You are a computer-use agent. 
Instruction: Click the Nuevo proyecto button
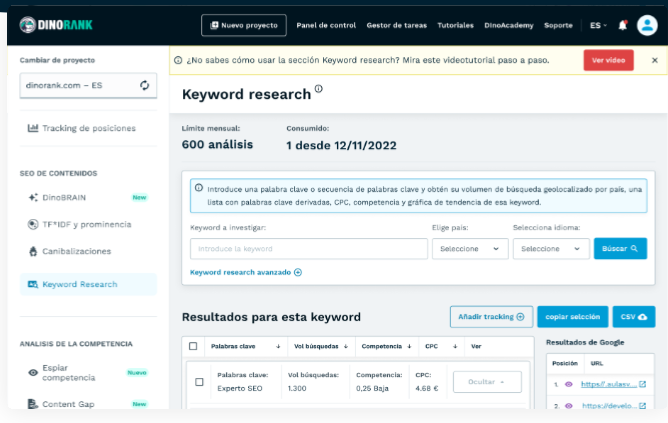tap(244, 25)
